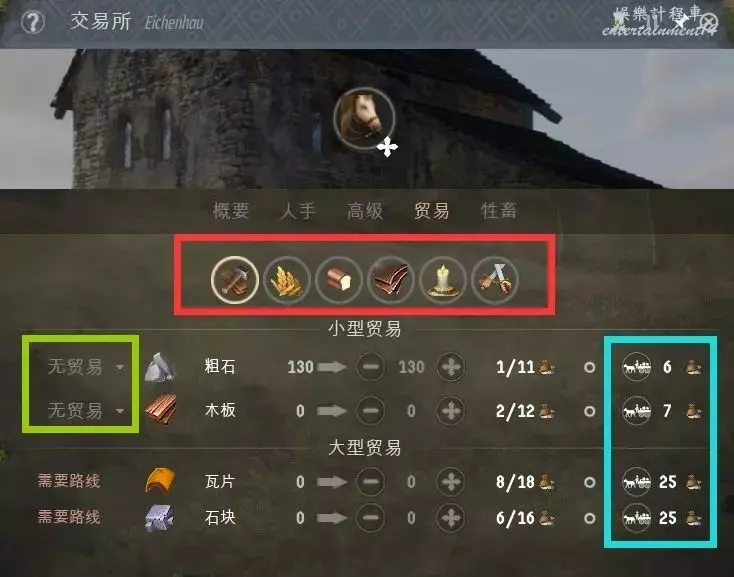Click the horse portrait icon
734x577 pixels.
[x=364, y=118]
